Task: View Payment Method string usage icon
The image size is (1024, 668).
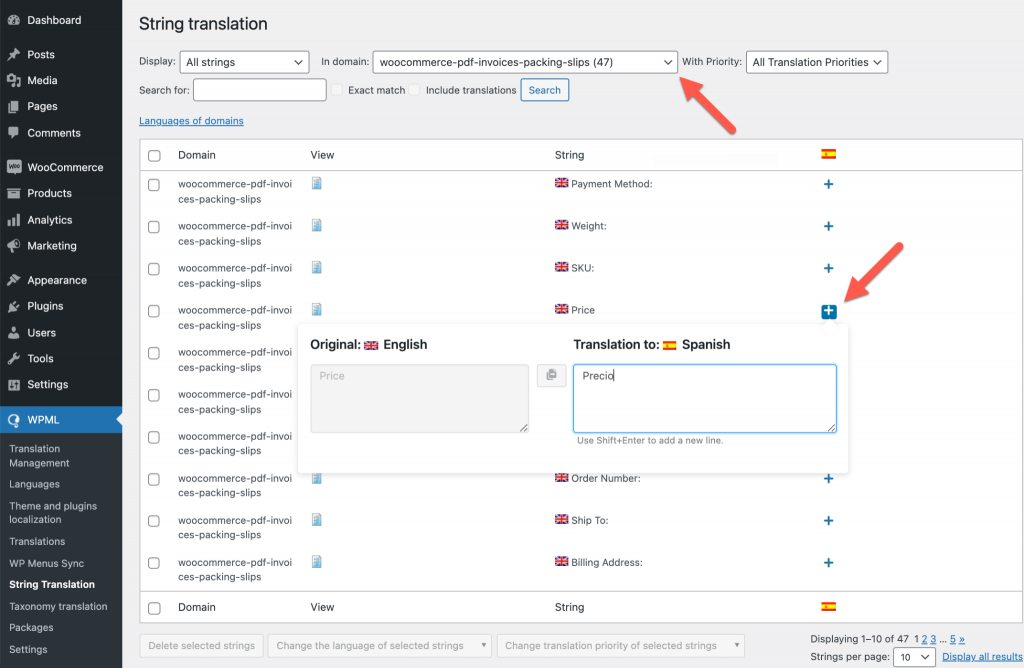Action: [317, 183]
